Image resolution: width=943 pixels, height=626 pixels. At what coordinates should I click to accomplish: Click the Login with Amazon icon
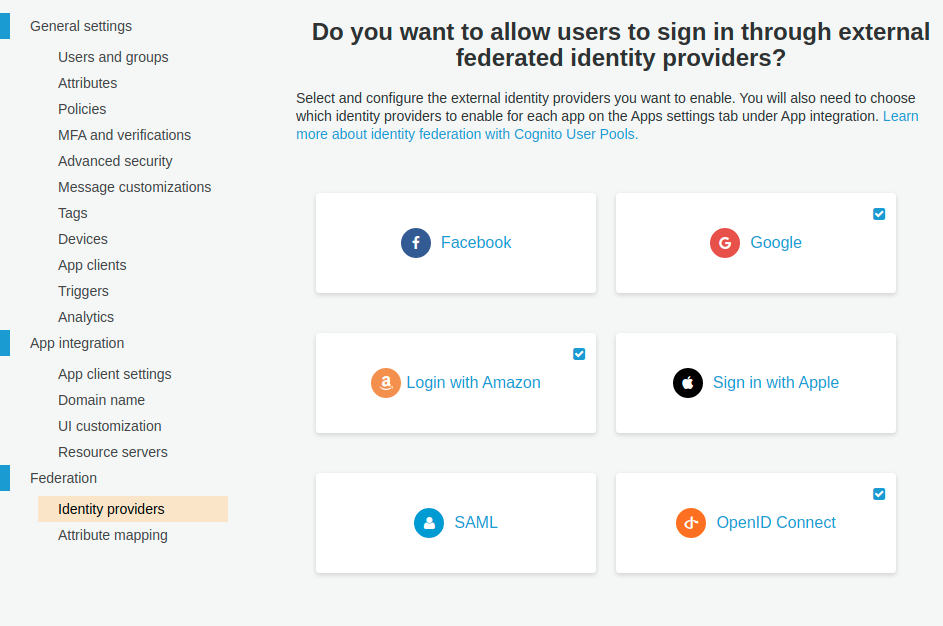[385, 383]
